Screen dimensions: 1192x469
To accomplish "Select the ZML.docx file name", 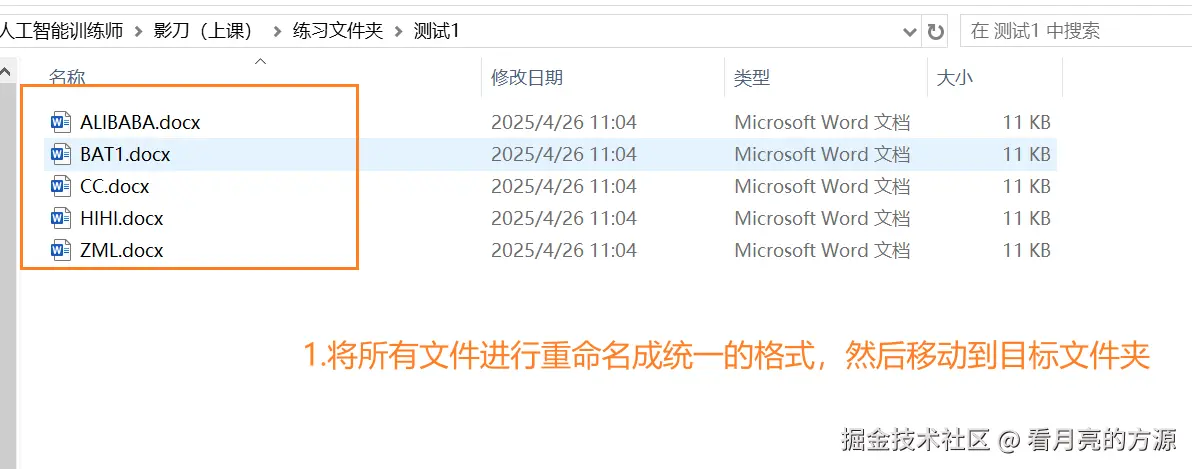I will point(121,250).
